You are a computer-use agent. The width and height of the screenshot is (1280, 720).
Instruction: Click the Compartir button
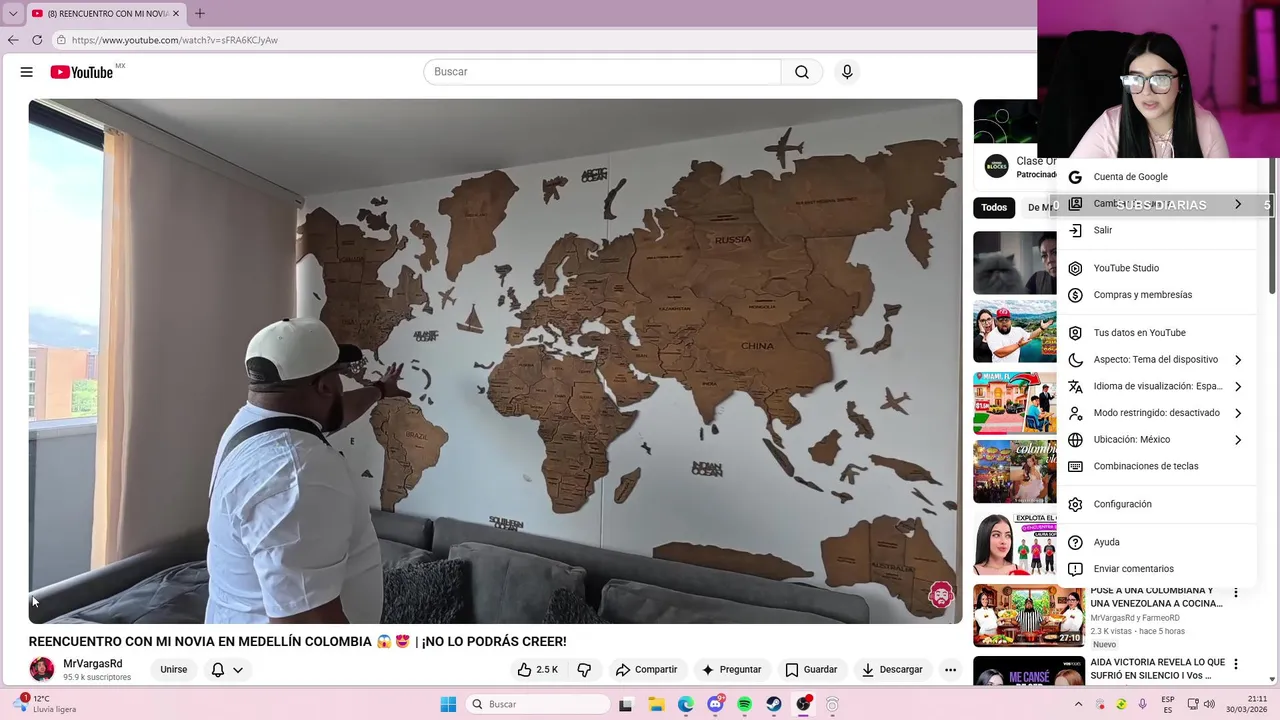point(647,670)
